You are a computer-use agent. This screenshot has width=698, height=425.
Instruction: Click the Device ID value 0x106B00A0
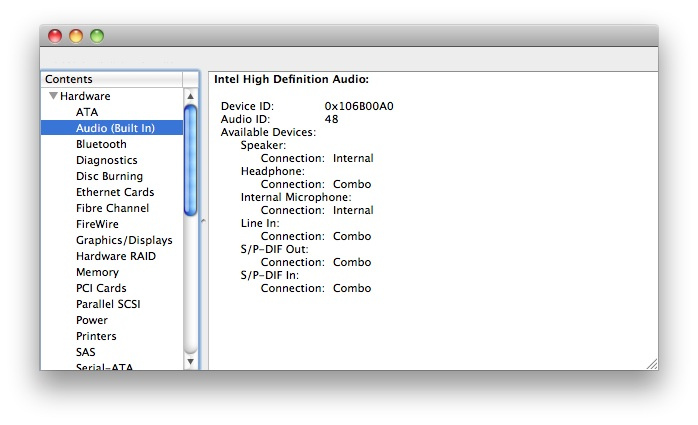(359, 106)
